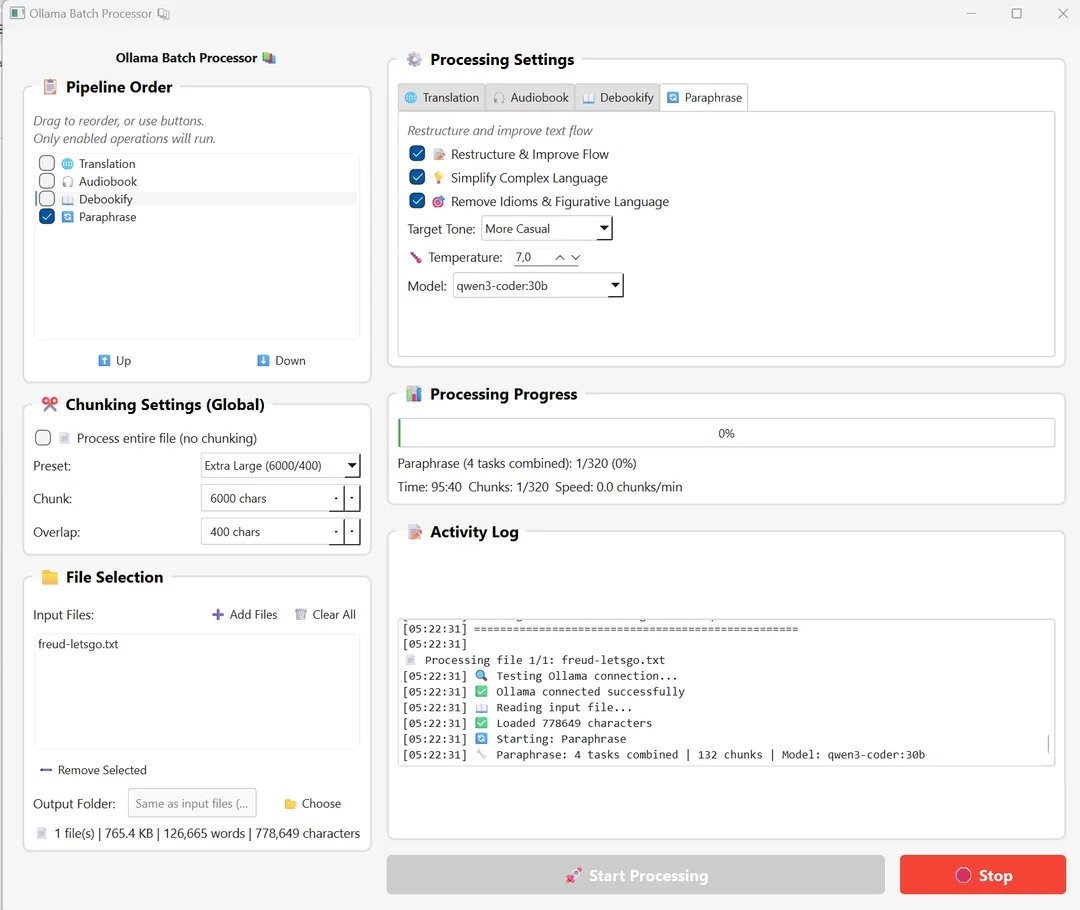Toggle Process entire file (no chunking)
The height and width of the screenshot is (910, 1080).
tap(43, 438)
